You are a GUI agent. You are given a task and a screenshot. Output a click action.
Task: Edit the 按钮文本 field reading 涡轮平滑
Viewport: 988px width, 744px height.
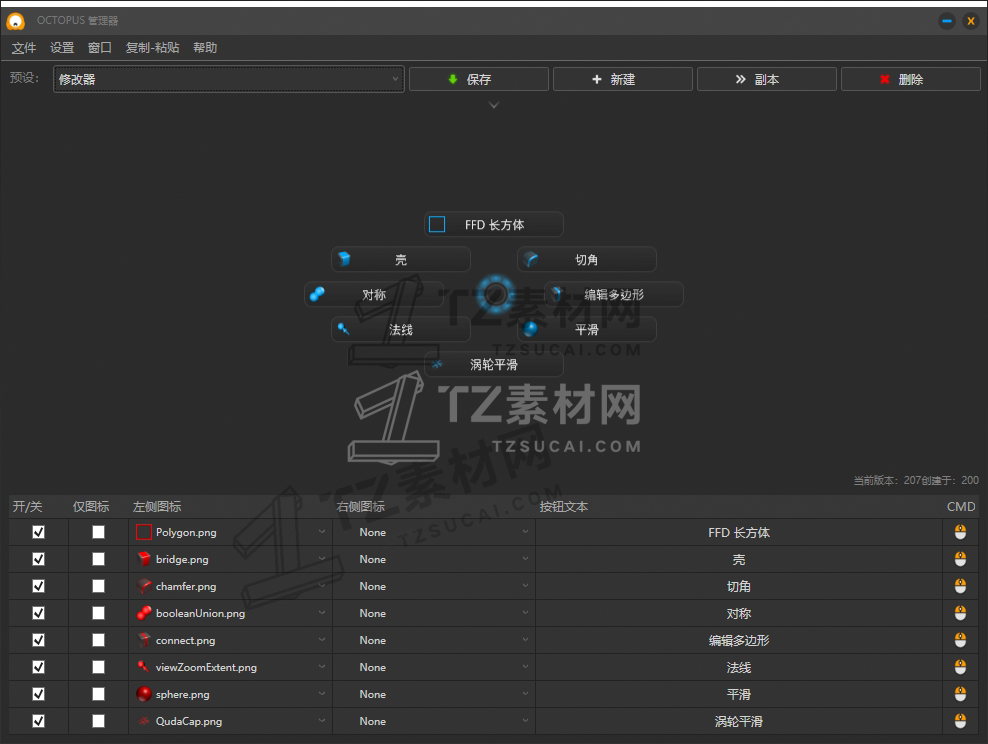tap(738, 721)
